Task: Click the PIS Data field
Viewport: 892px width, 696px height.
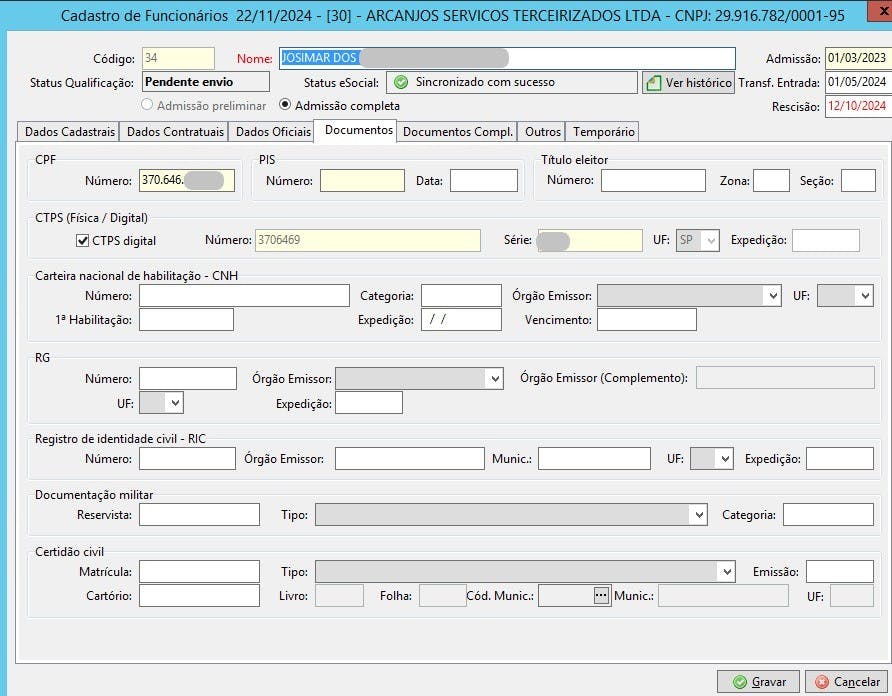Action: (x=484, y=180)
